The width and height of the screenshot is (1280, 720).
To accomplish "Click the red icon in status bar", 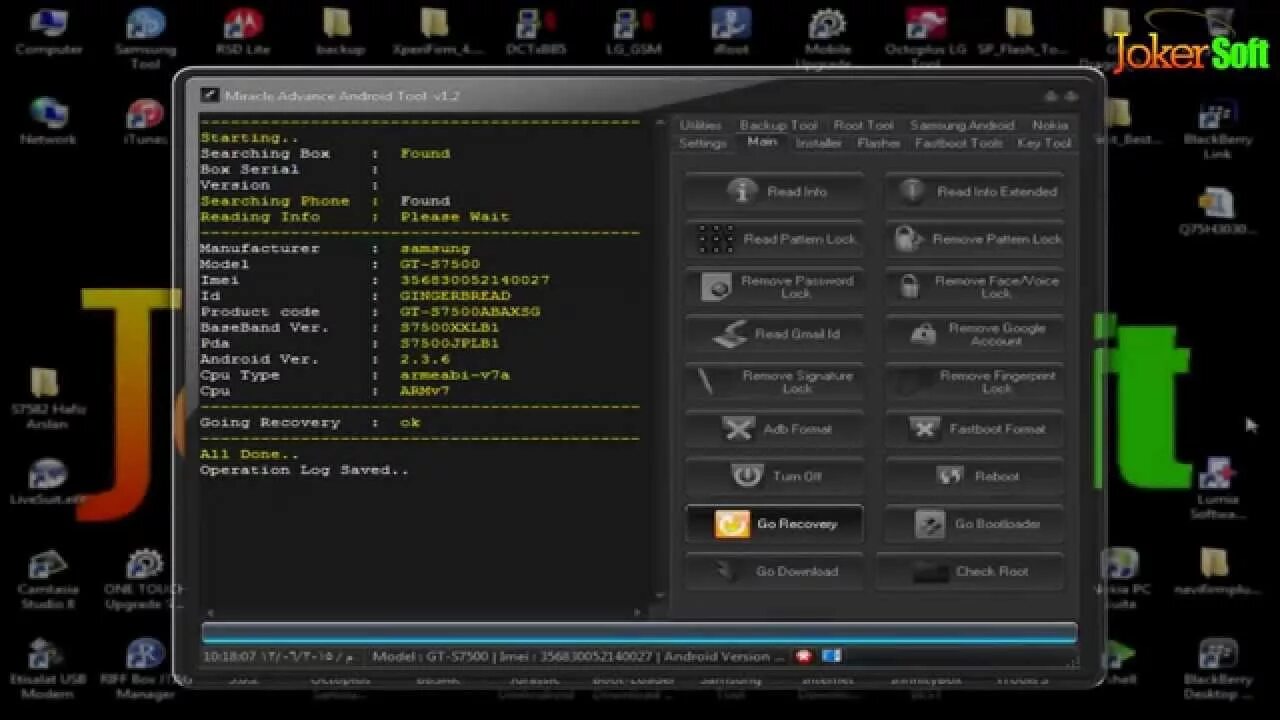I will [803, 656].
